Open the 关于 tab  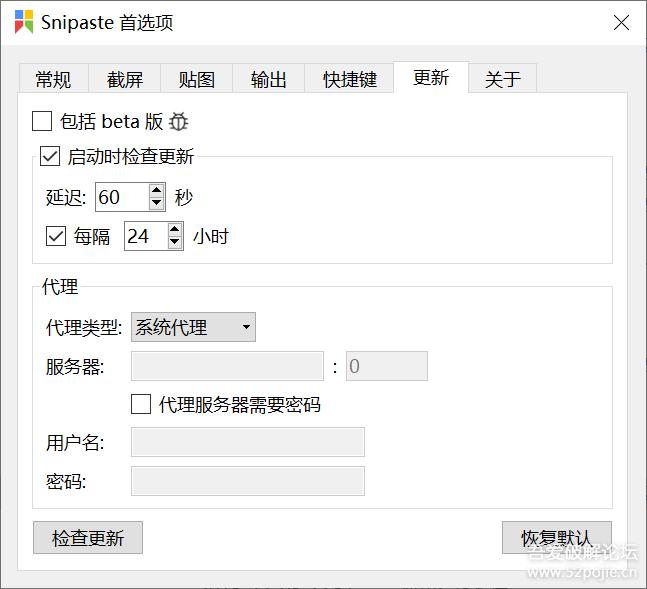[x=503, y=79]
